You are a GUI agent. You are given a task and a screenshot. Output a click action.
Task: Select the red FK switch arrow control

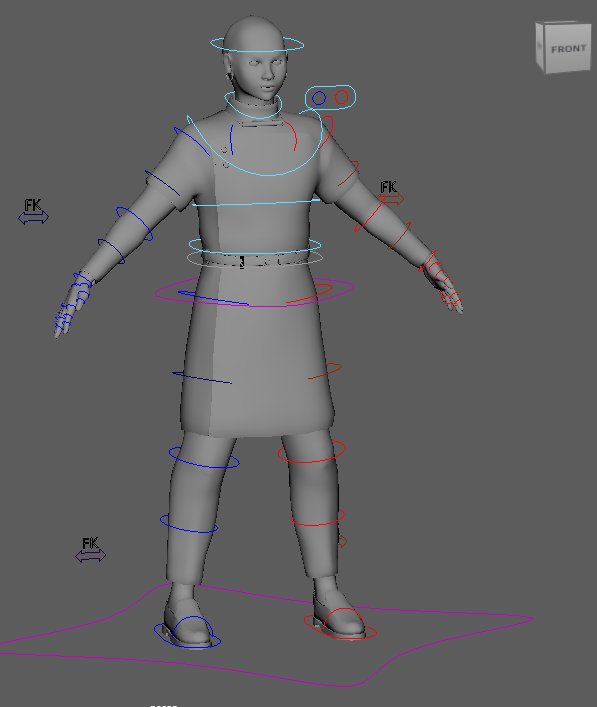pyautogui.click(x=392, y=199)
